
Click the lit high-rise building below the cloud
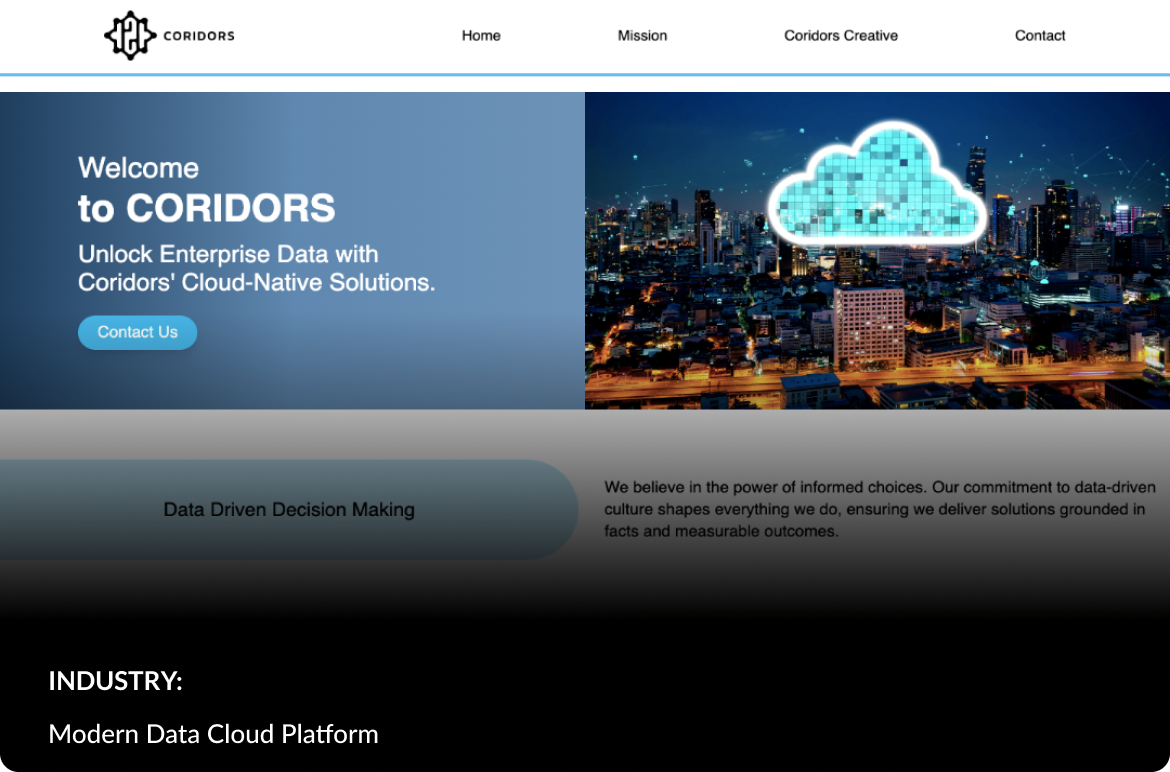tap(868, 325)
